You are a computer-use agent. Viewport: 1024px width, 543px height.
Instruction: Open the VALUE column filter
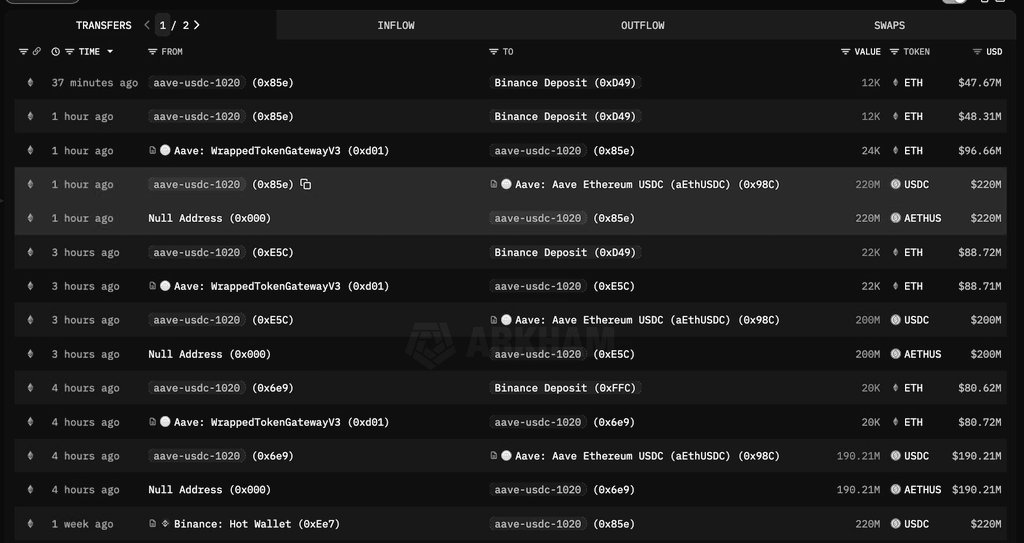click(845, 52)
